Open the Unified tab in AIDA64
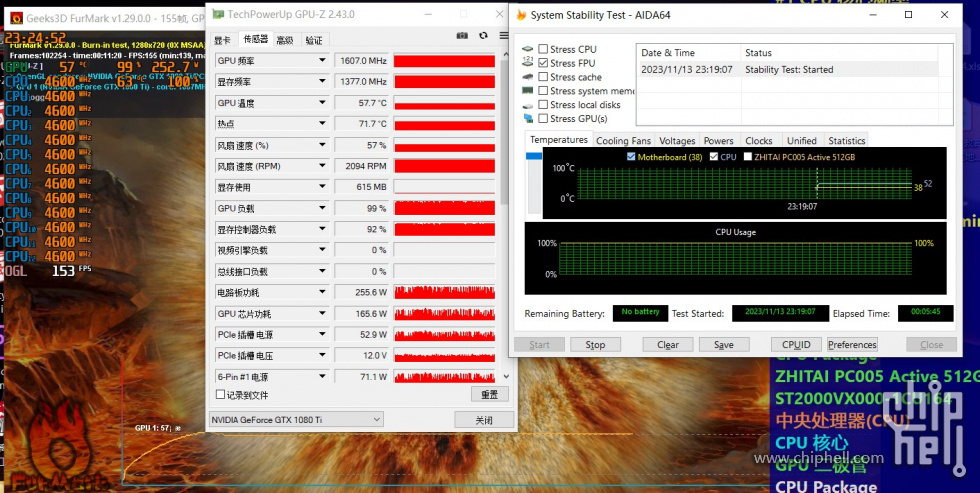This screenshot has width=980, height=493. 801,141
